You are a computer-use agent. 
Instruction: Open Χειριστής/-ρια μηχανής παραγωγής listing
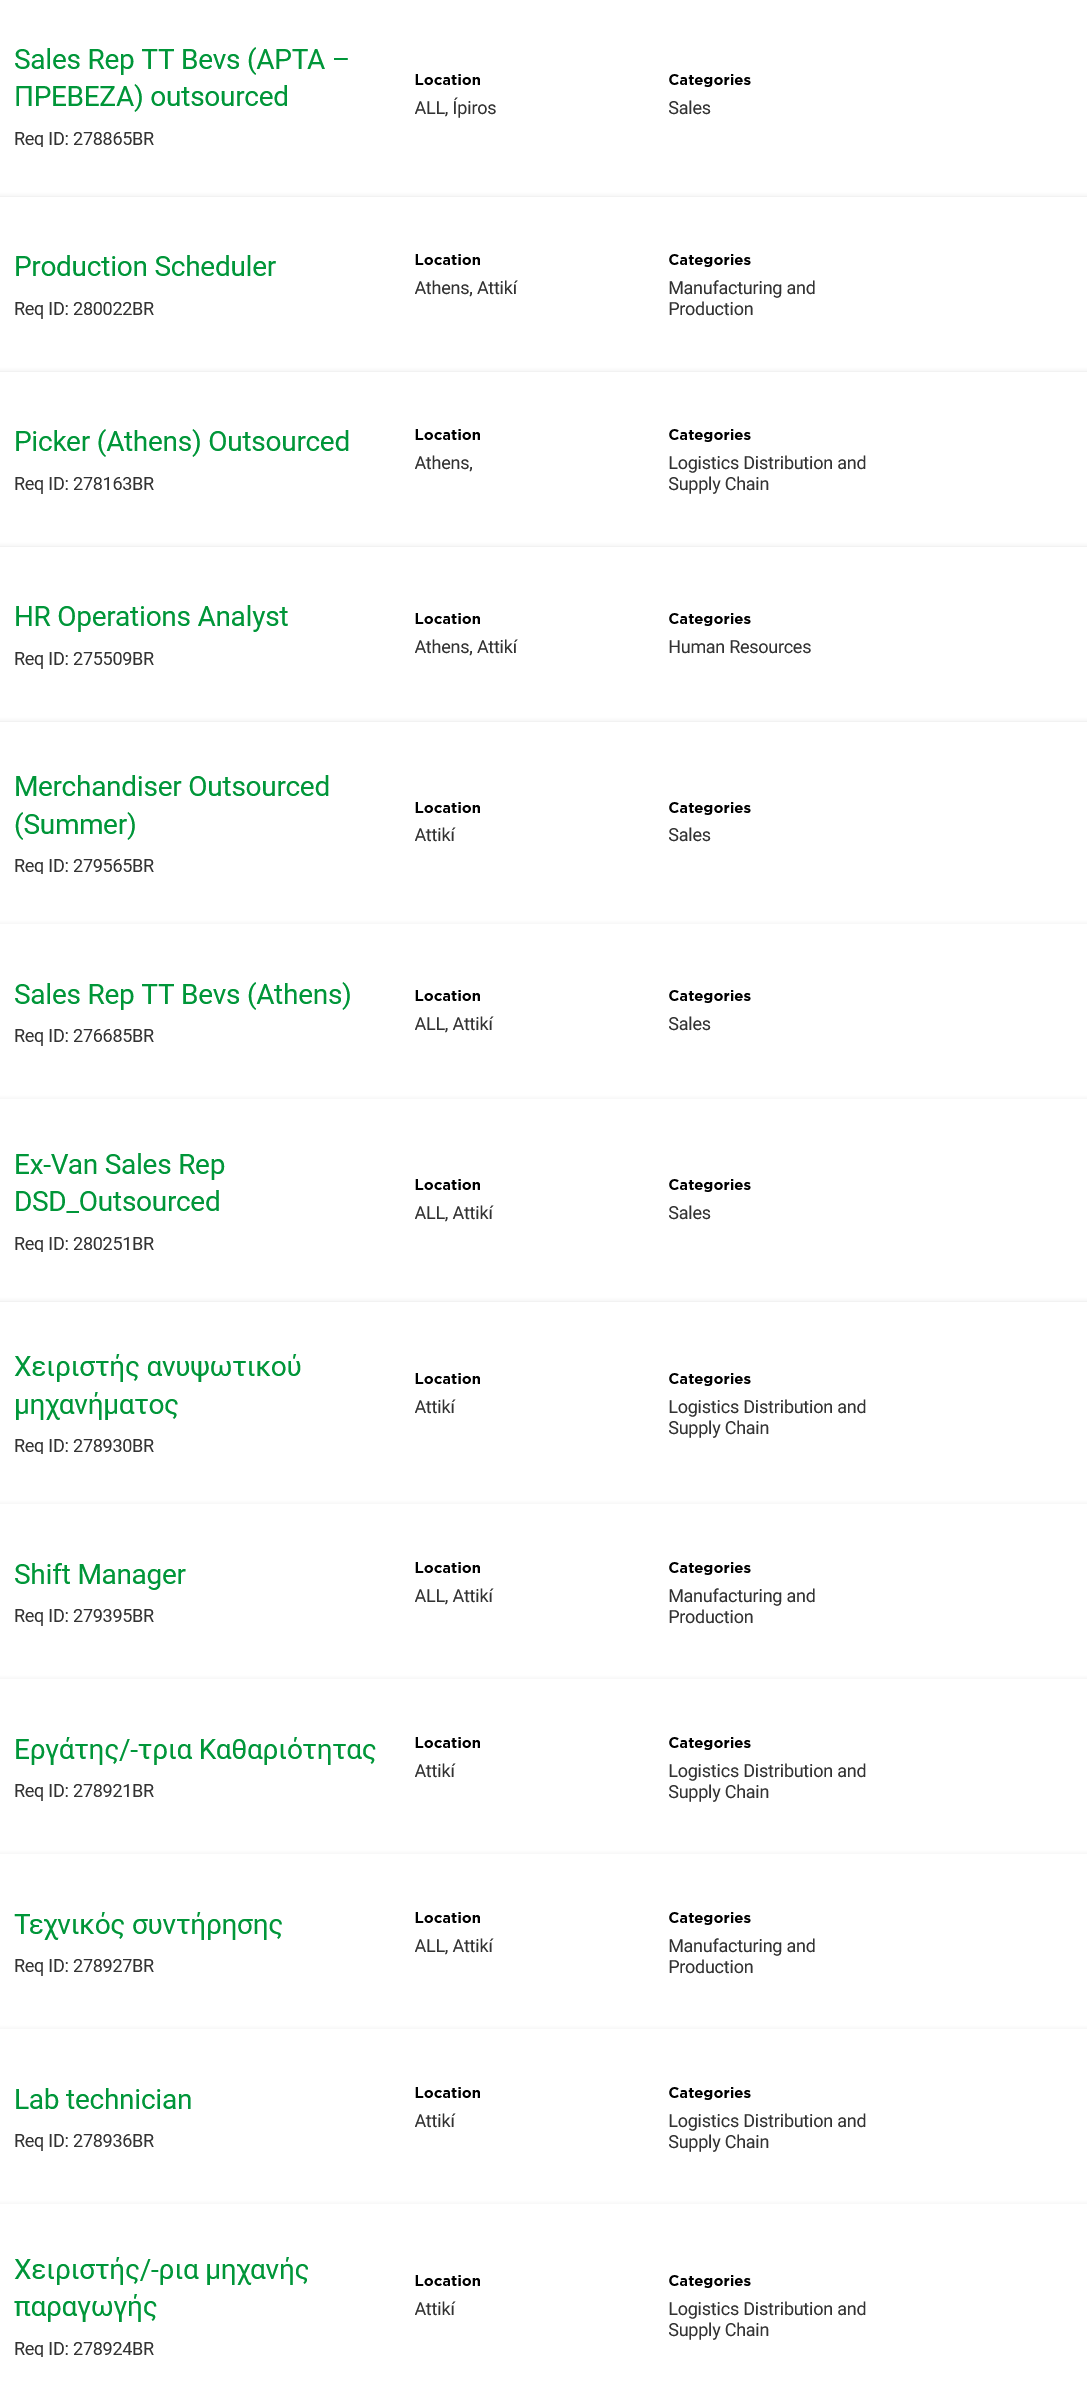162,2288
